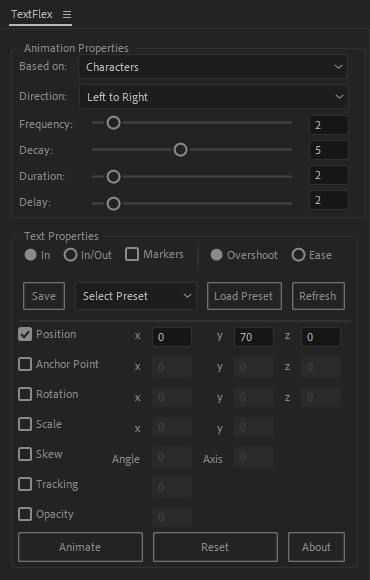Enable the Anchor Point checkbox

coord(25,364)
